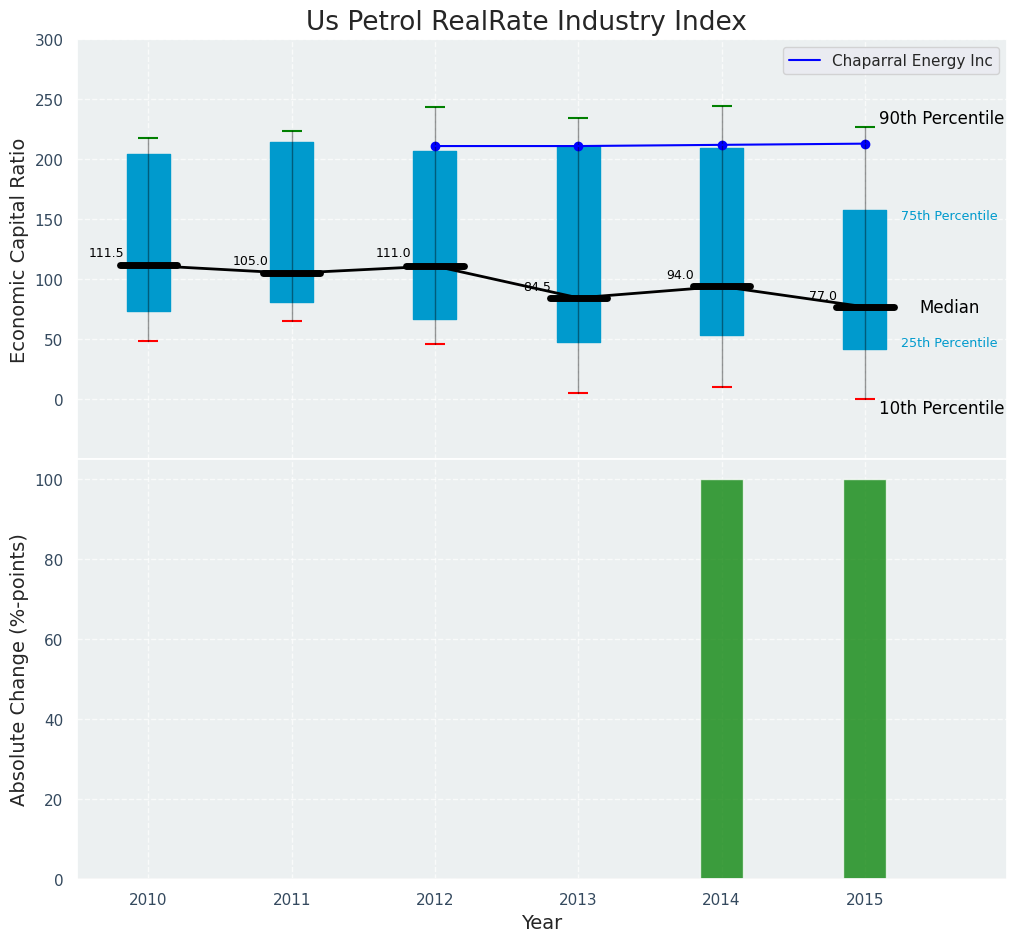This screenshot has width=1016, height=942.
Task: Click the 94.0 median value label
Action: click(680, 275)
